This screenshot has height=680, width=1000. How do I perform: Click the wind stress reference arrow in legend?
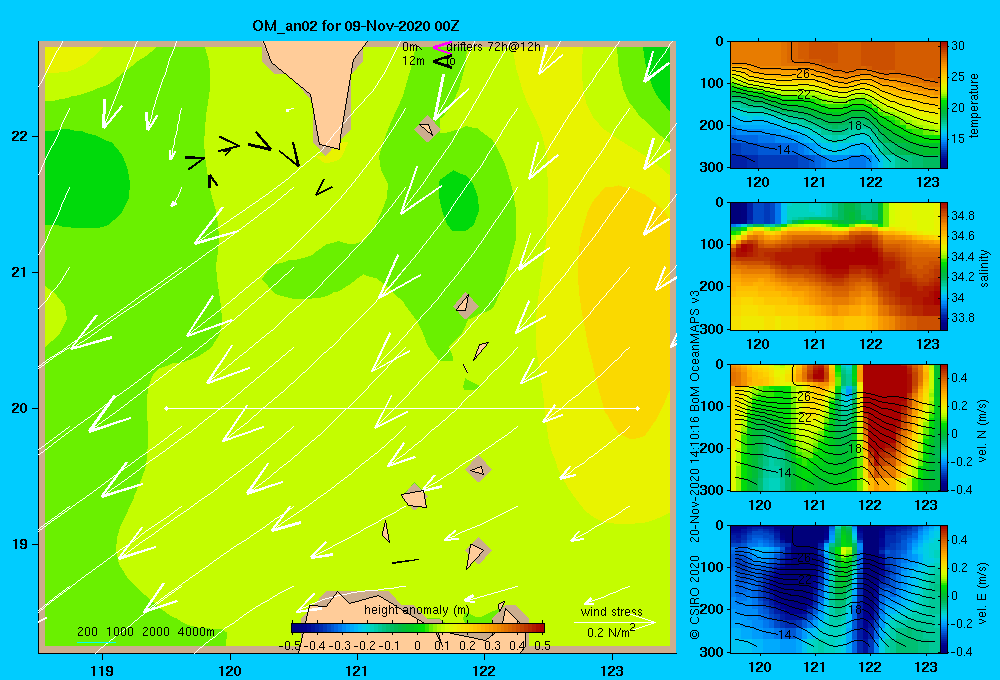614,621
